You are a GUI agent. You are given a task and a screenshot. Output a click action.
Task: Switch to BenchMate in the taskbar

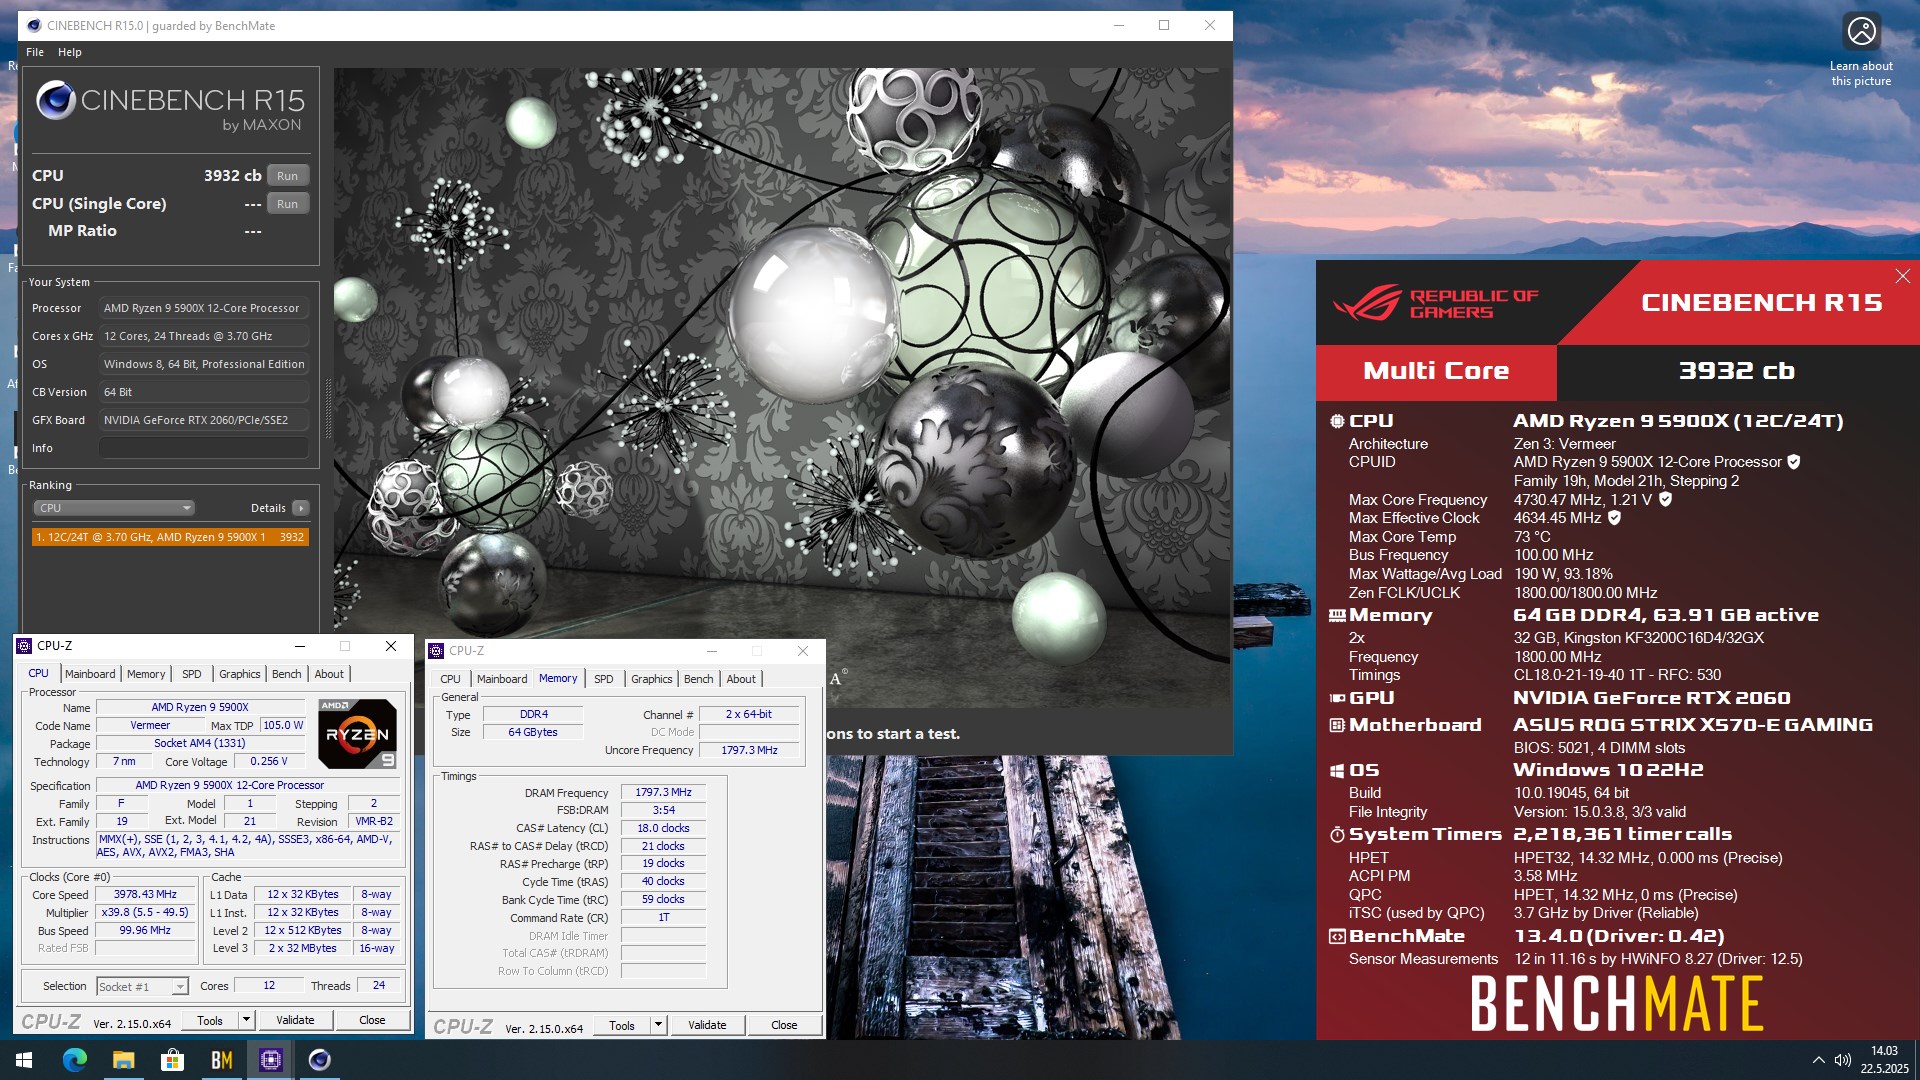click(x=221, y=1060)
